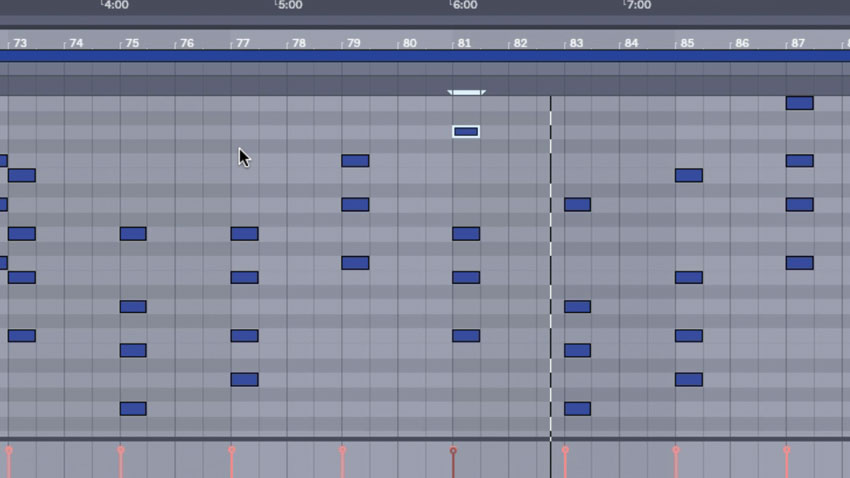This screenshot has width=850, height=478.
Task: Grab the dashed playhead line near bar 83
Action: point(551,268)
